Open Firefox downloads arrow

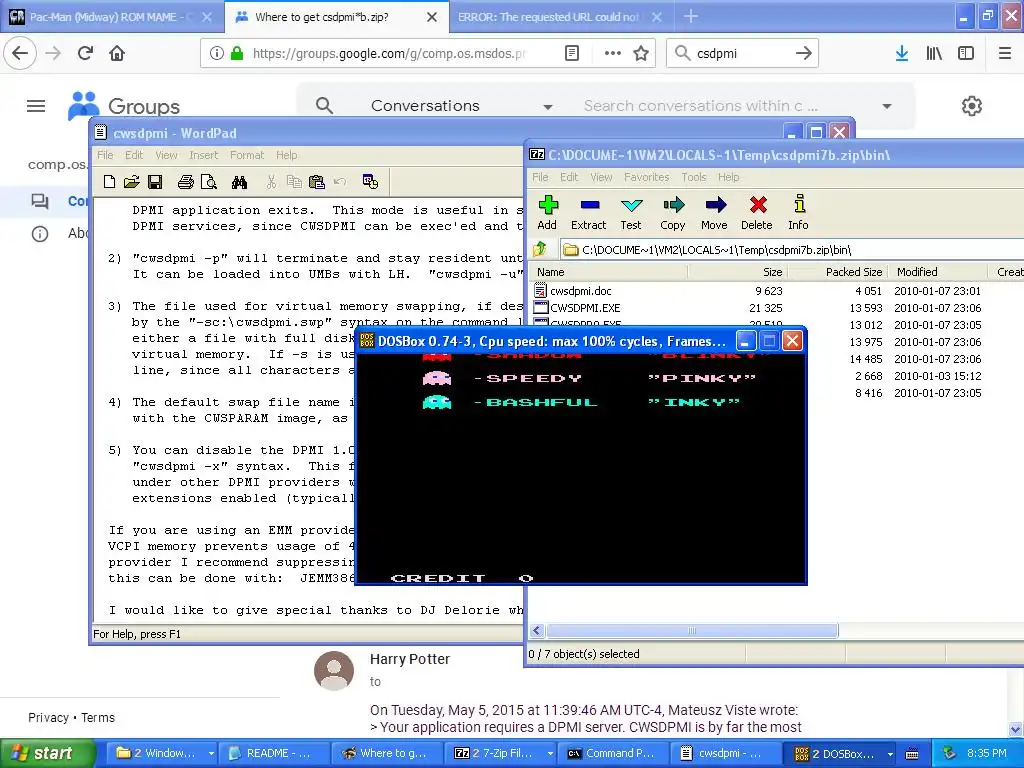click(x=902, y=54)
